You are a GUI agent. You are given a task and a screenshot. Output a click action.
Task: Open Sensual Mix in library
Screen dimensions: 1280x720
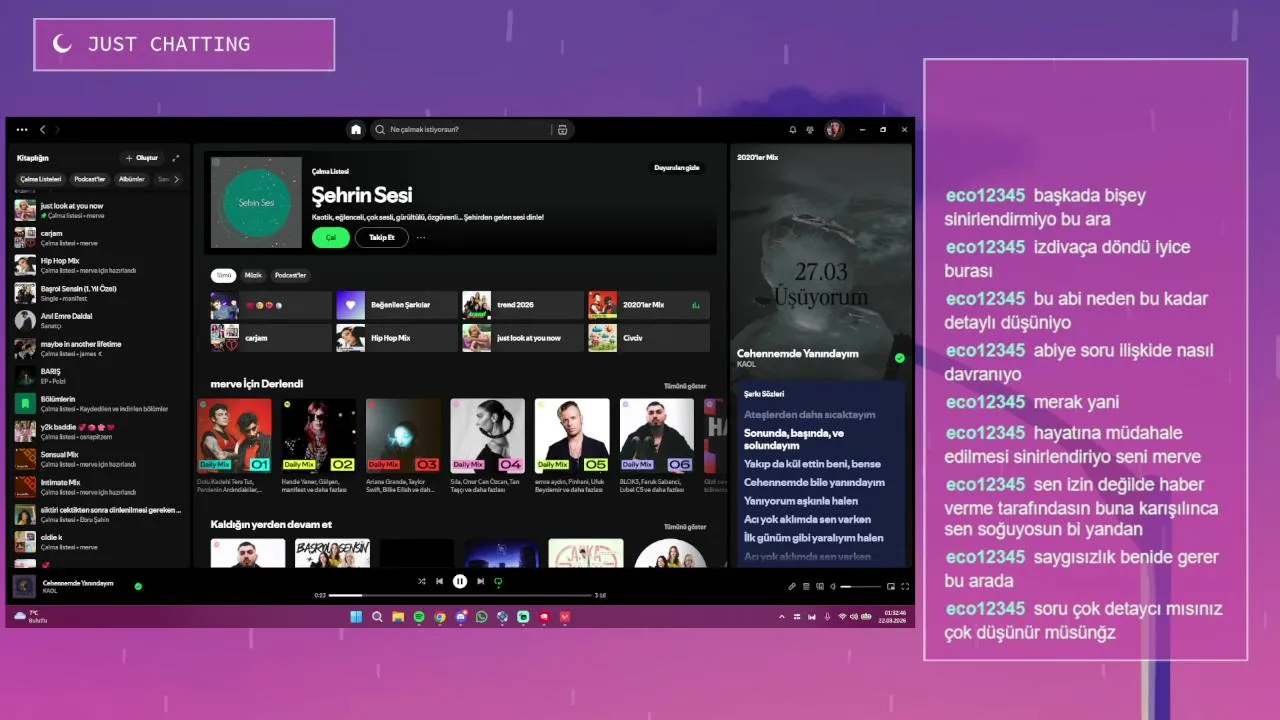pyautogui.click(x=99, y=459)
